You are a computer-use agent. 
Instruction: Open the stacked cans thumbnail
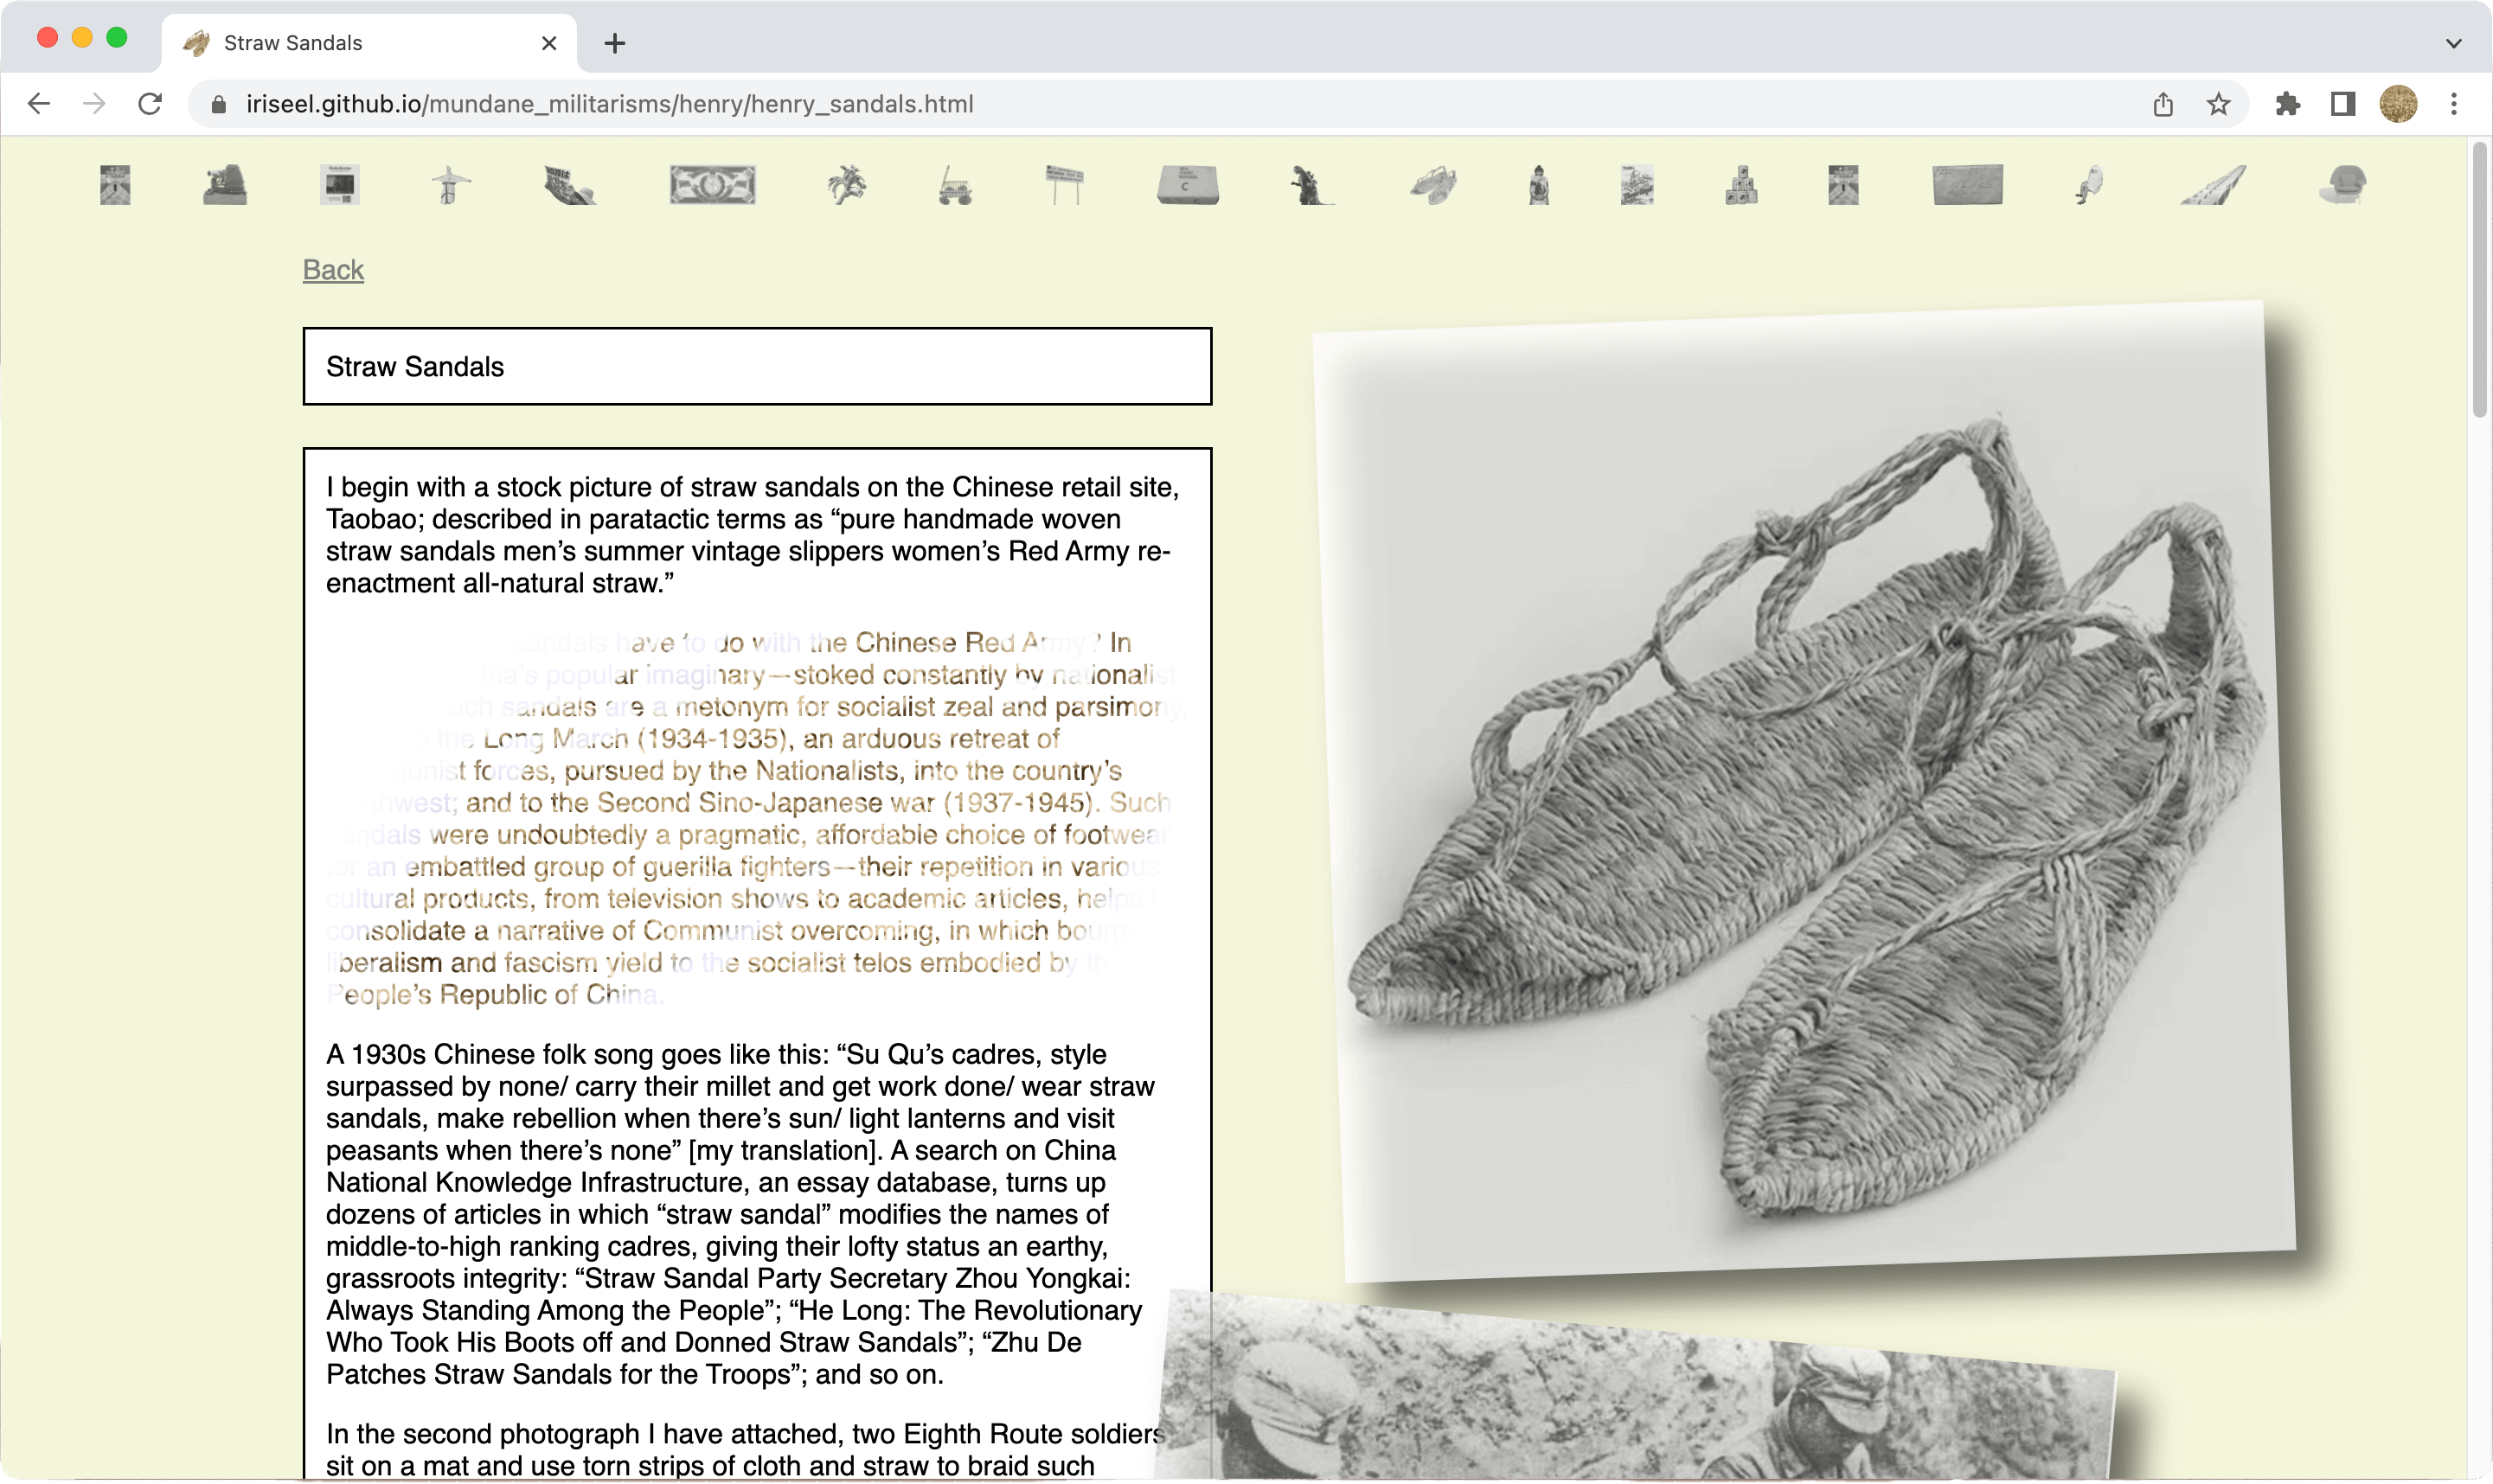(1741, 186)
